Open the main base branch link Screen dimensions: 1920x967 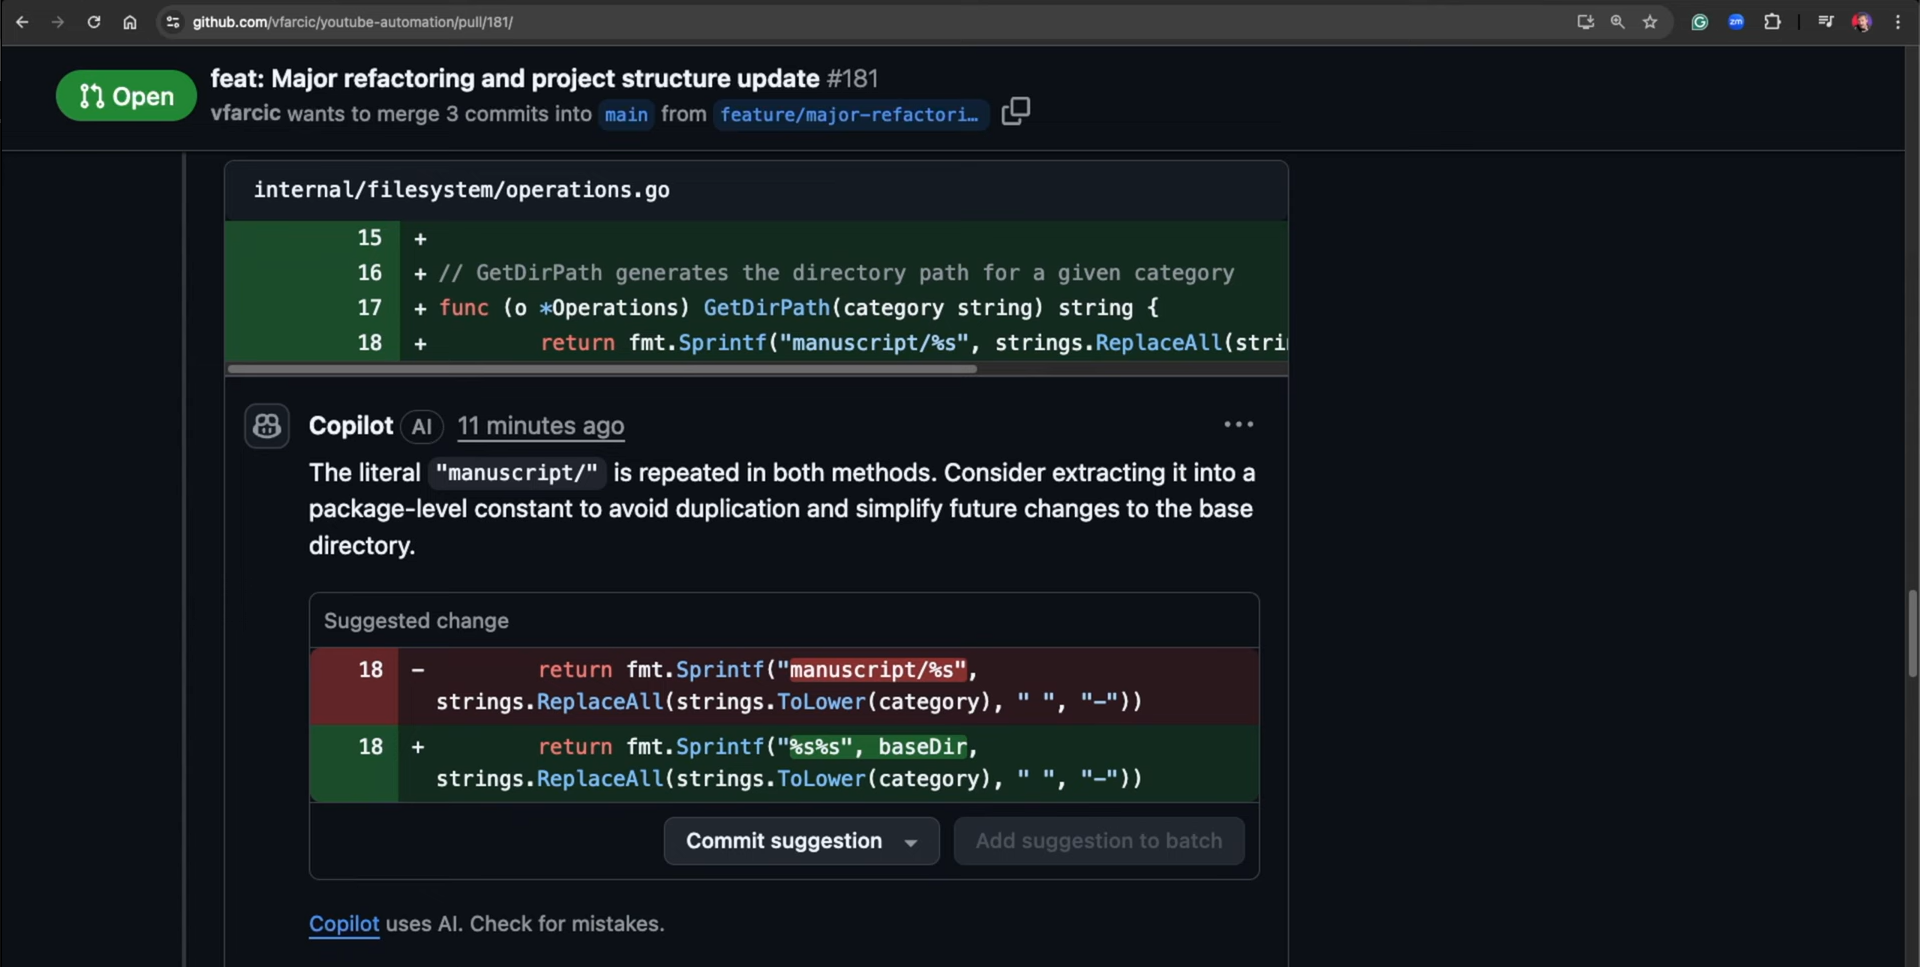[626, 115]
